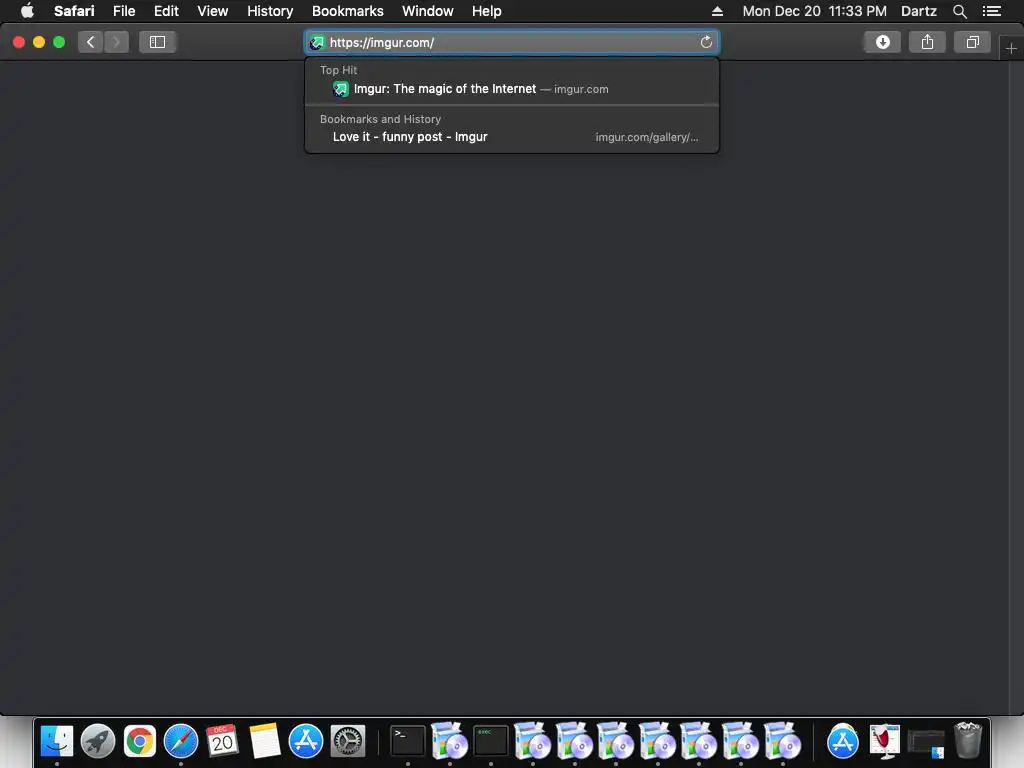Click the Imgur favicon in address bar
This screenshot has width=1024, height=768.
317,42
